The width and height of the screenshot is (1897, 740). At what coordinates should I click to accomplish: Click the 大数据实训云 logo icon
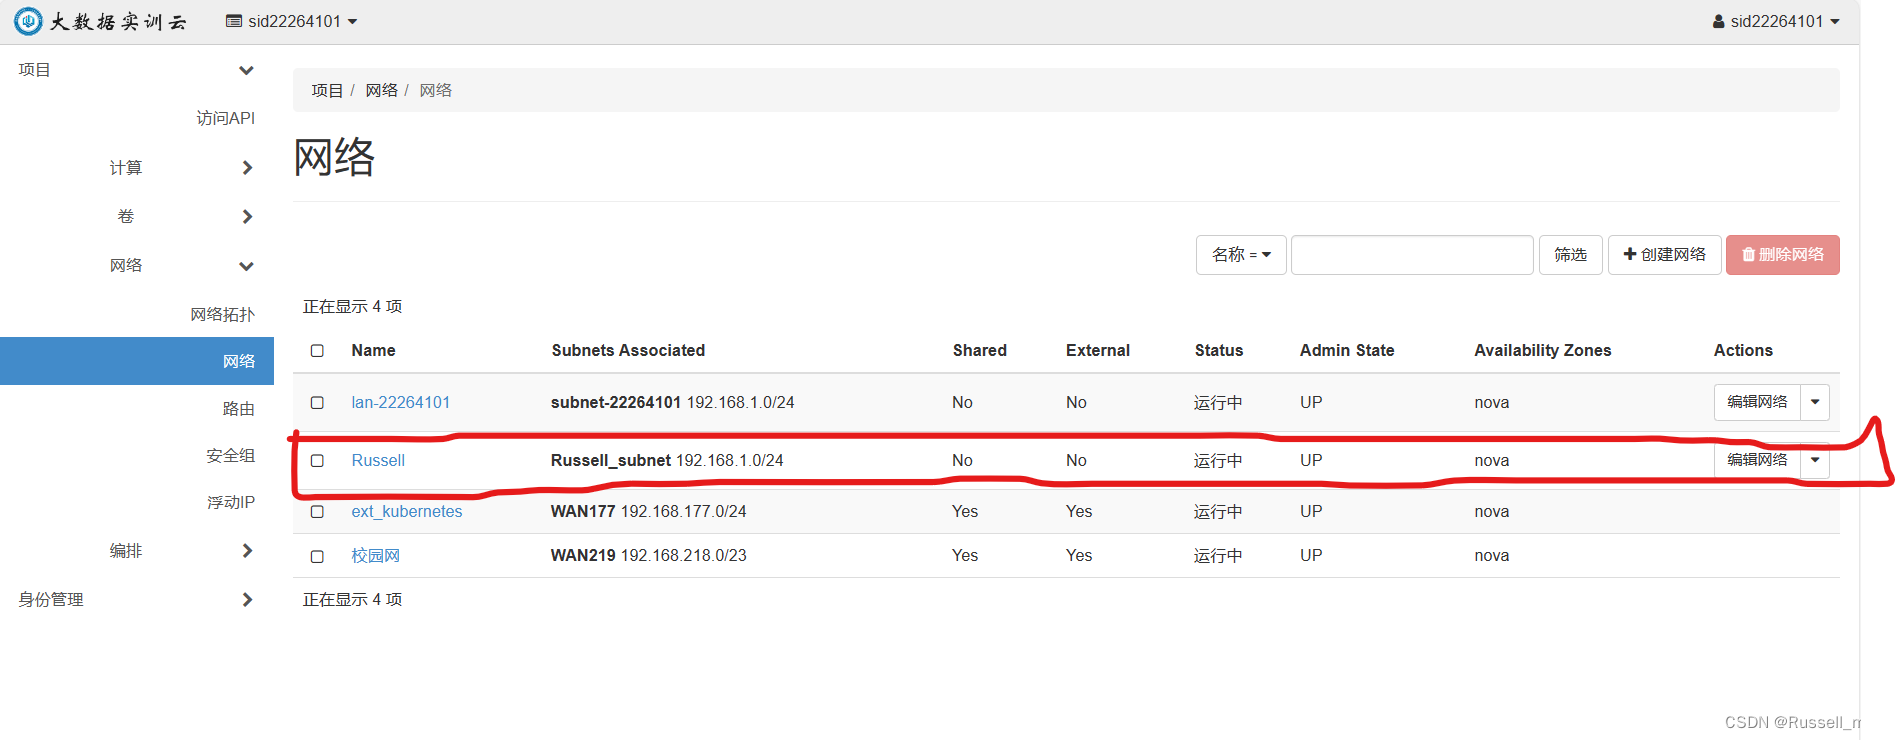coord(28,21)
